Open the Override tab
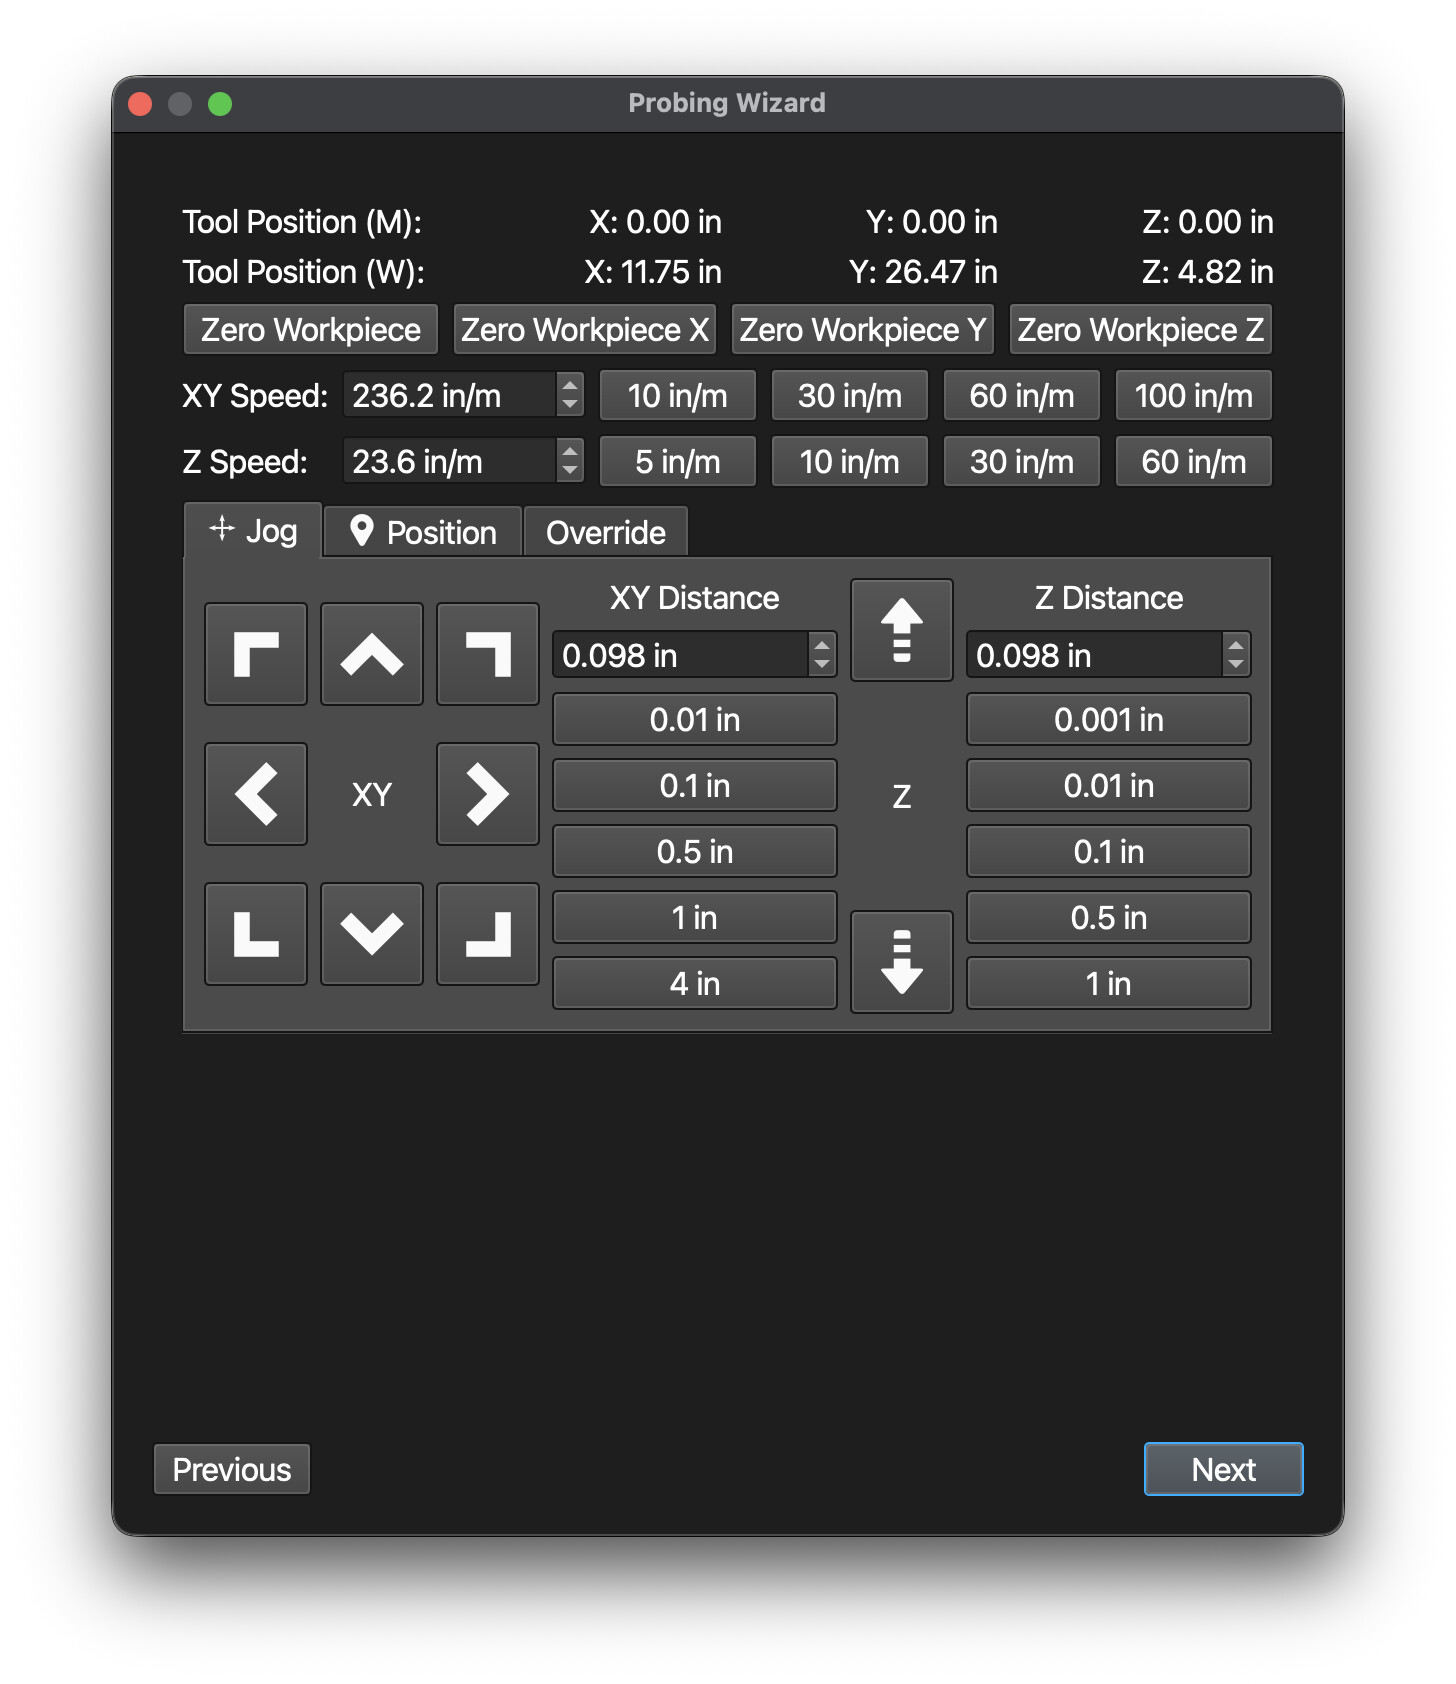This screenshot has width=1456, height=1684. [x=606, y=532]
